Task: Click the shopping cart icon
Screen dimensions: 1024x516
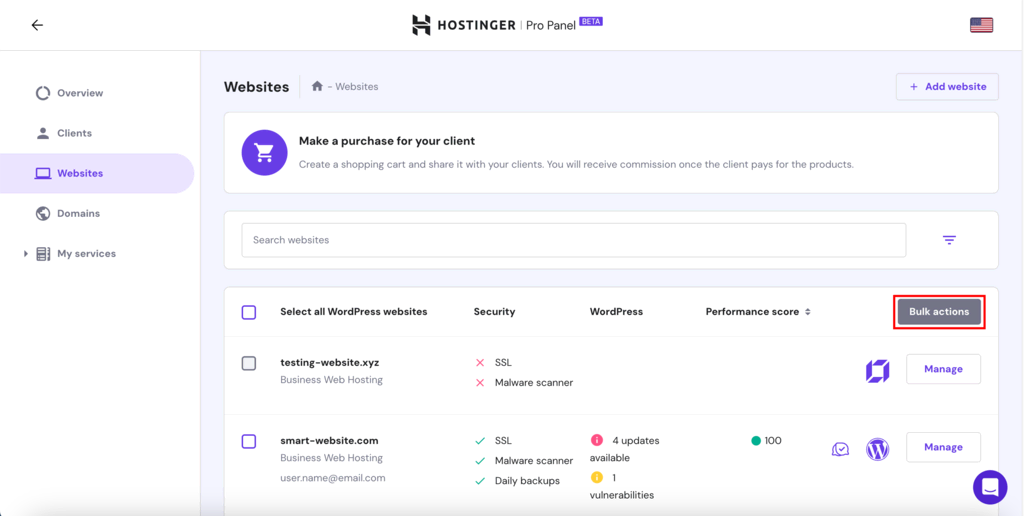Action: [264, 153]
